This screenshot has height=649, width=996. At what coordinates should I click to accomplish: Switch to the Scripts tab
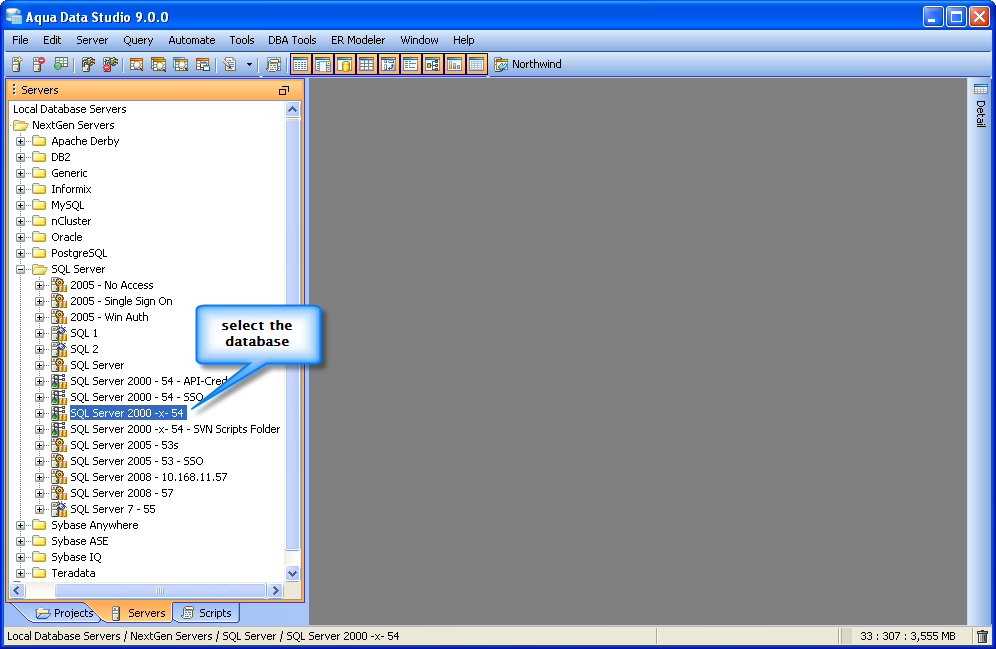206,613
